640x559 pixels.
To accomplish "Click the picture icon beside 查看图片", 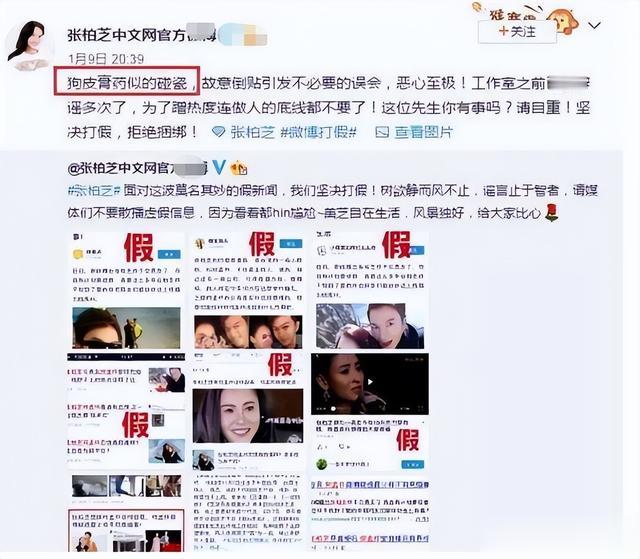I will 382,132.
